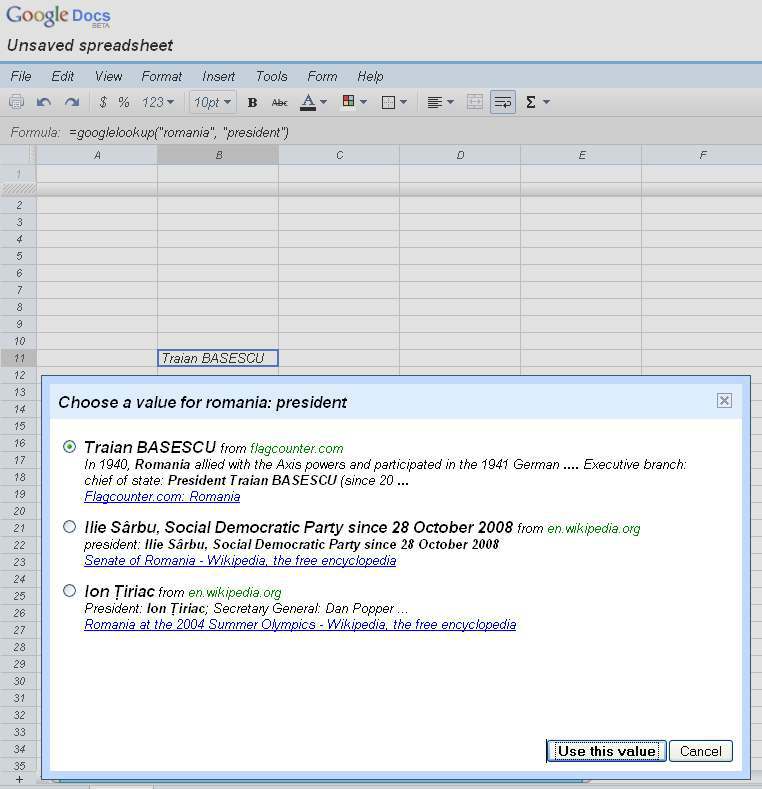Select the Ion Țiriac radio option

(x=69, y=591)
